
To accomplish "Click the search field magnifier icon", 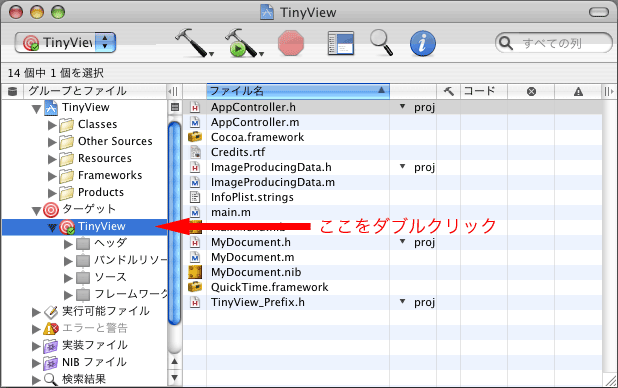I will [505, 43].
